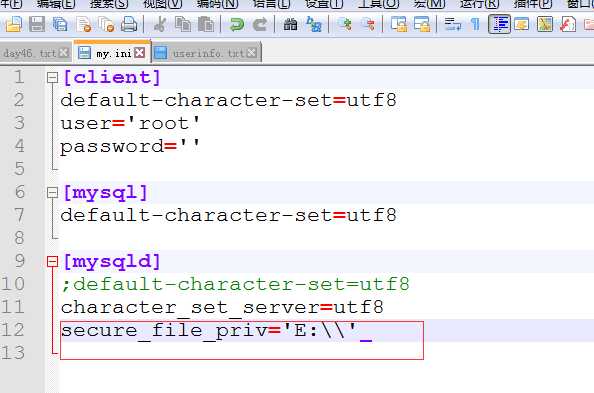
Task: Click the [mysqld] section header text
Action: 112,261
